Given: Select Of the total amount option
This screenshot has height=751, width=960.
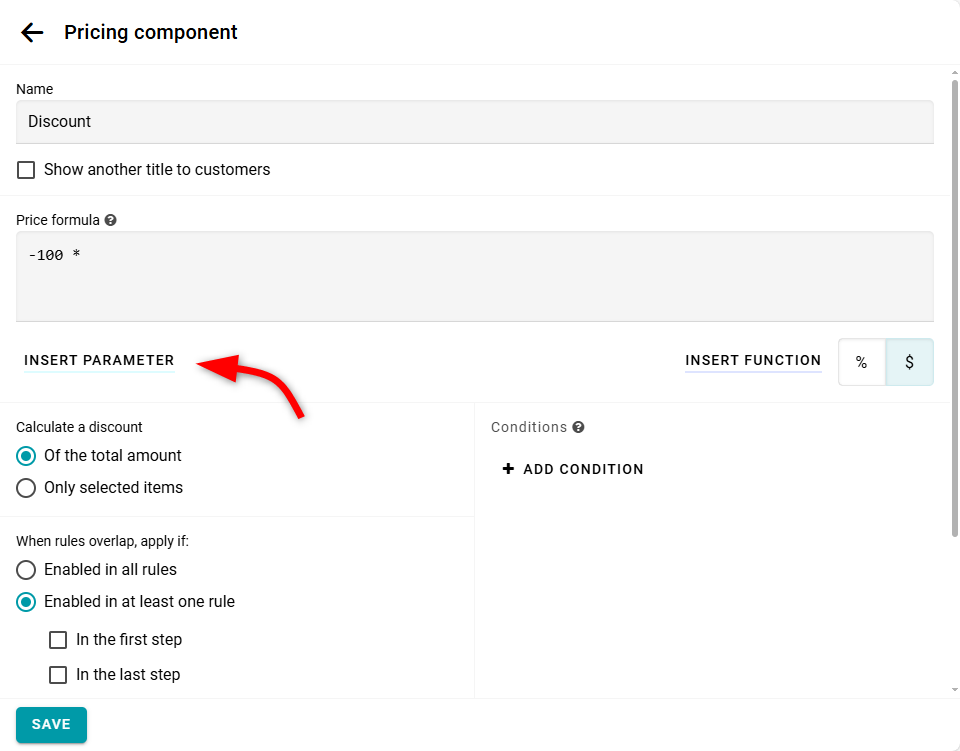Looking at the screenshot, I should (x=27, y=456).
